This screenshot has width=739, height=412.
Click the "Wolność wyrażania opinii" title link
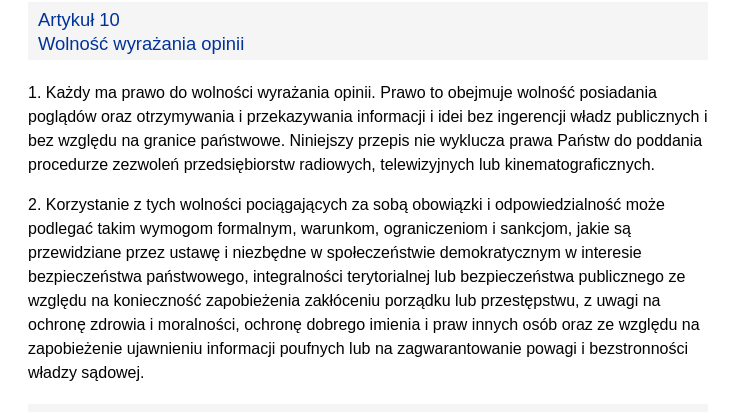click(x=141, y=44)
